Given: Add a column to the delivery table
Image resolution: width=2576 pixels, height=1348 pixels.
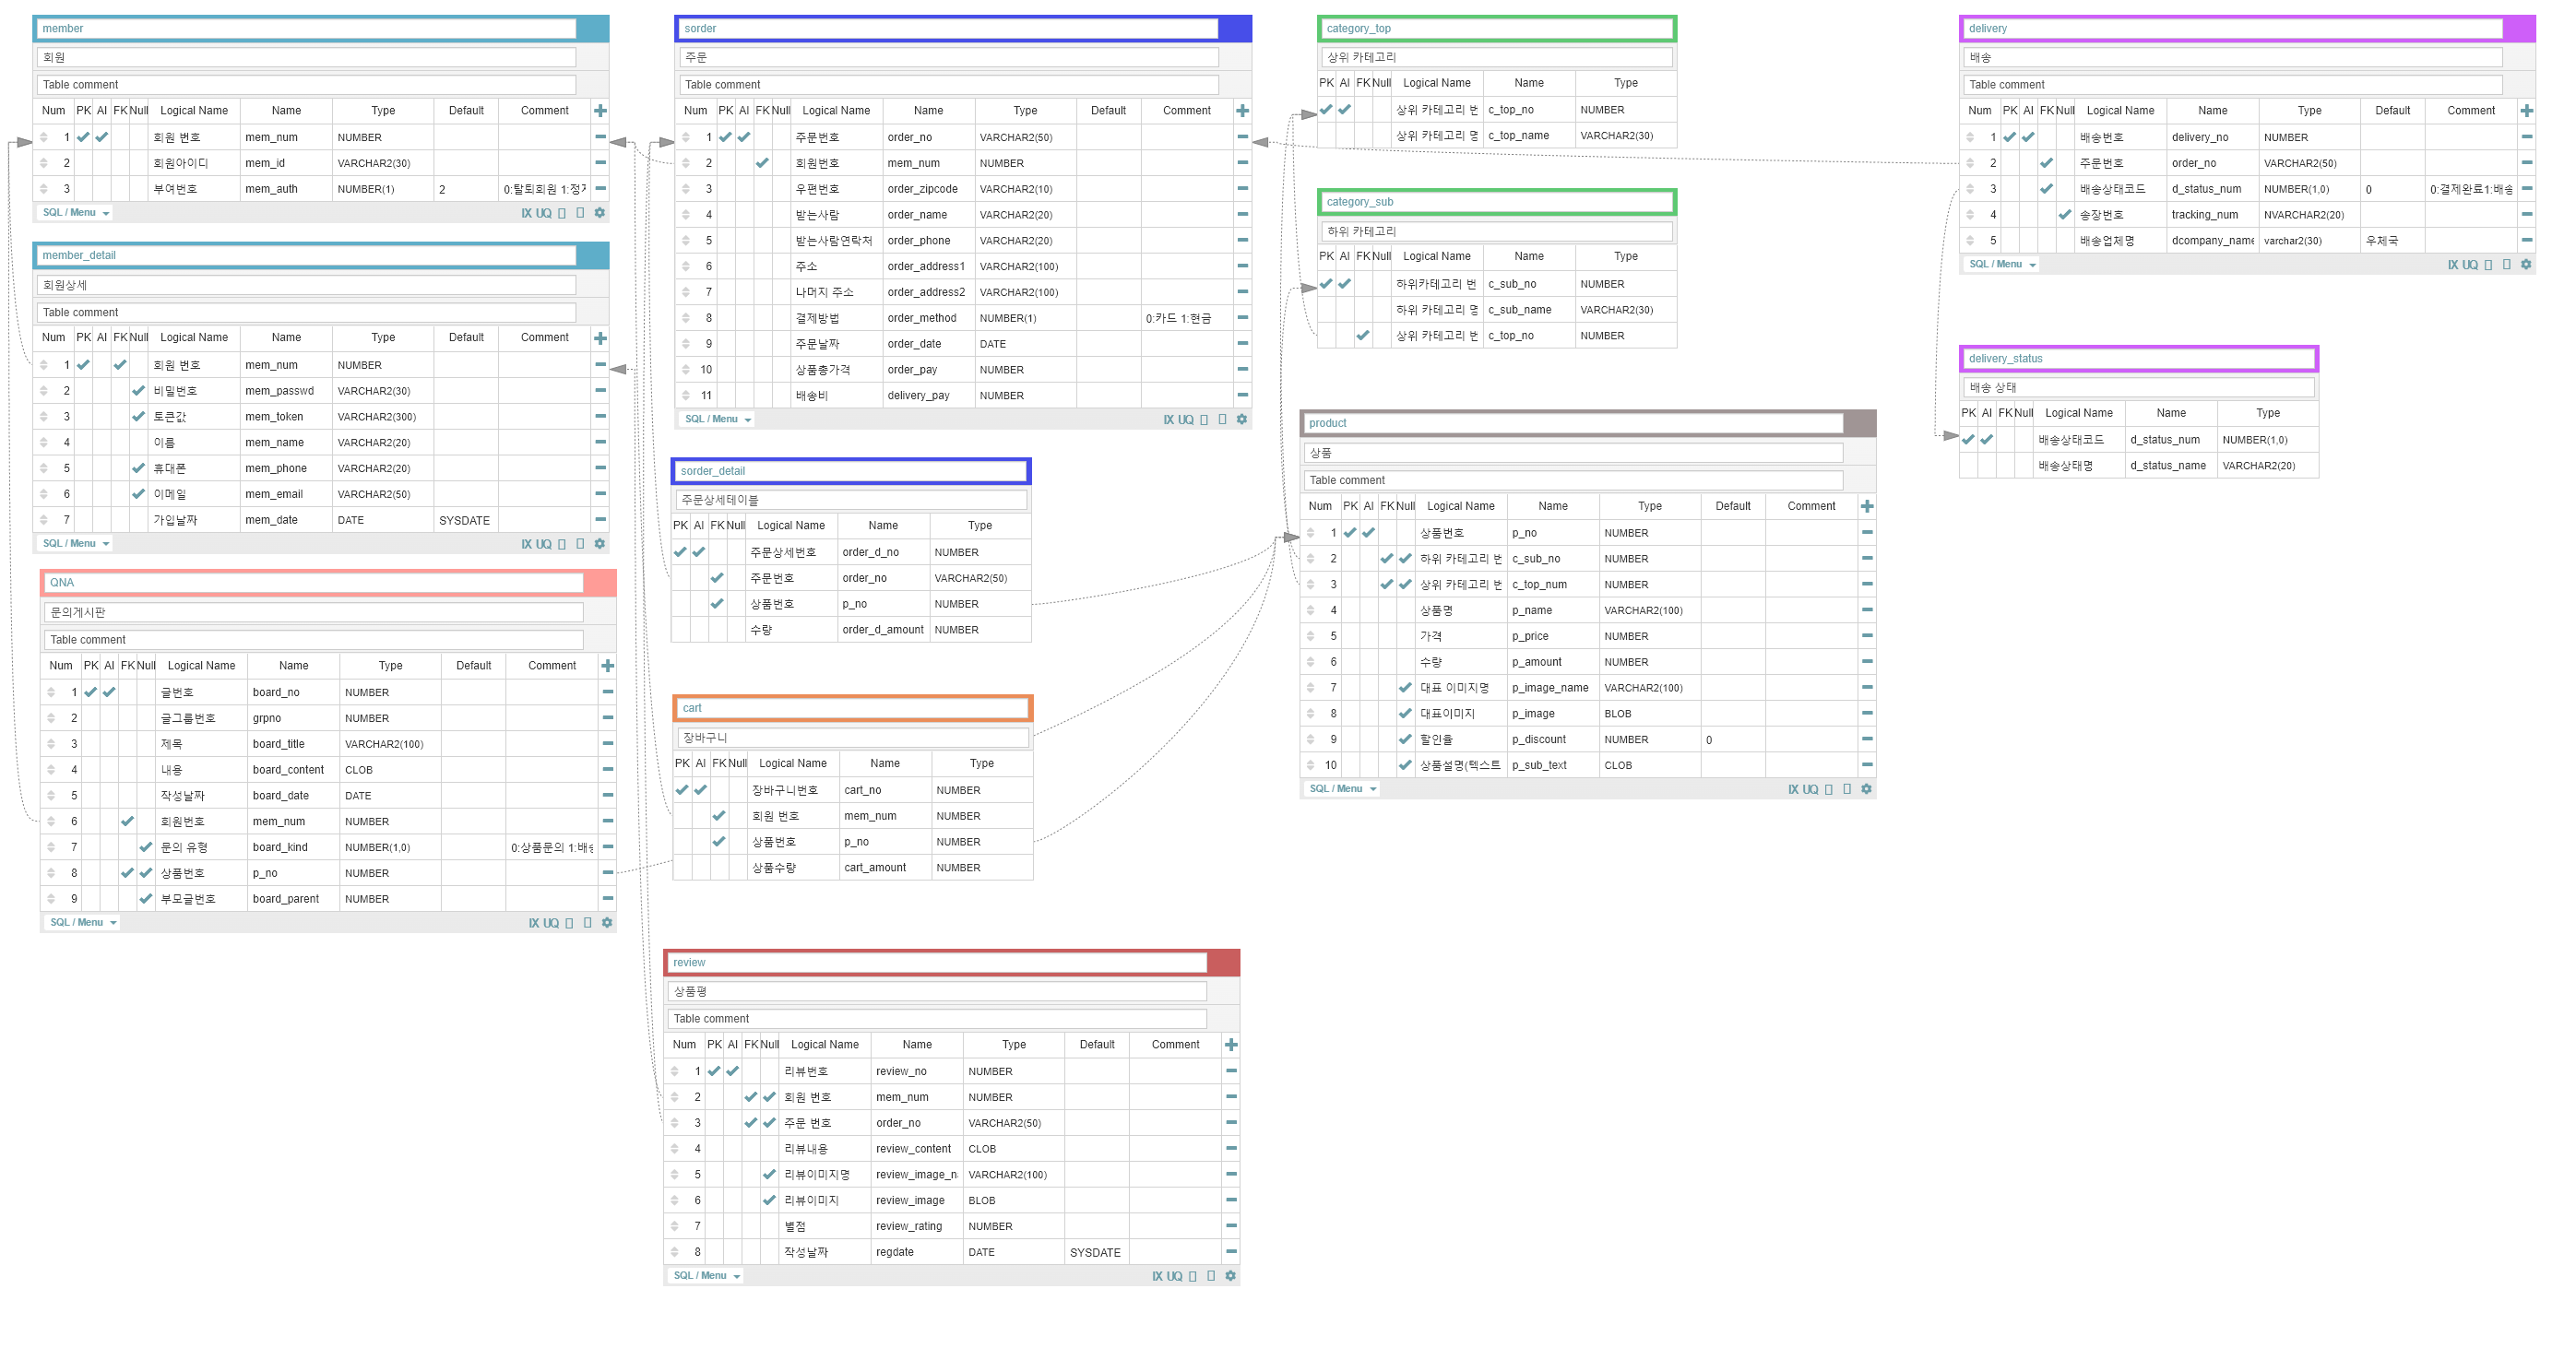Looking at the screenshot, I should [x=2526, y=111].
